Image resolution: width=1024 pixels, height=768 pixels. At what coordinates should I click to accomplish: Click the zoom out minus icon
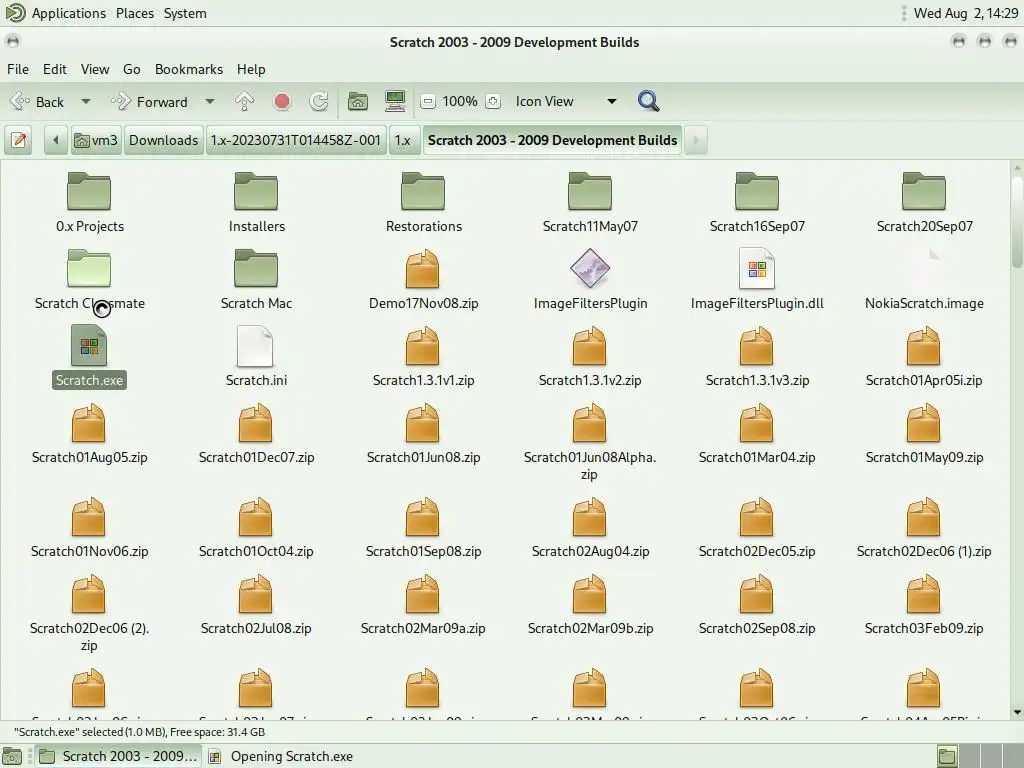click(428, 101)
